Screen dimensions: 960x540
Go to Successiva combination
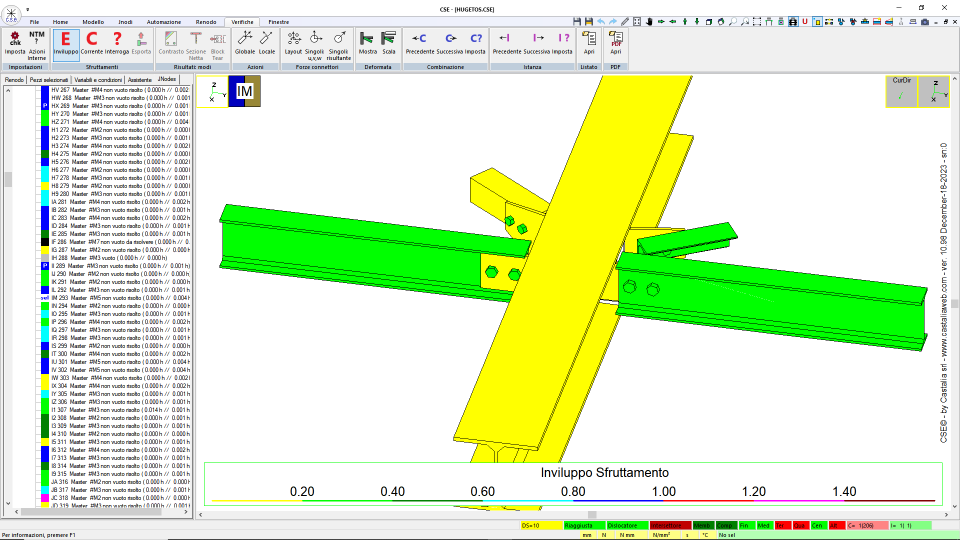[450, 43]
